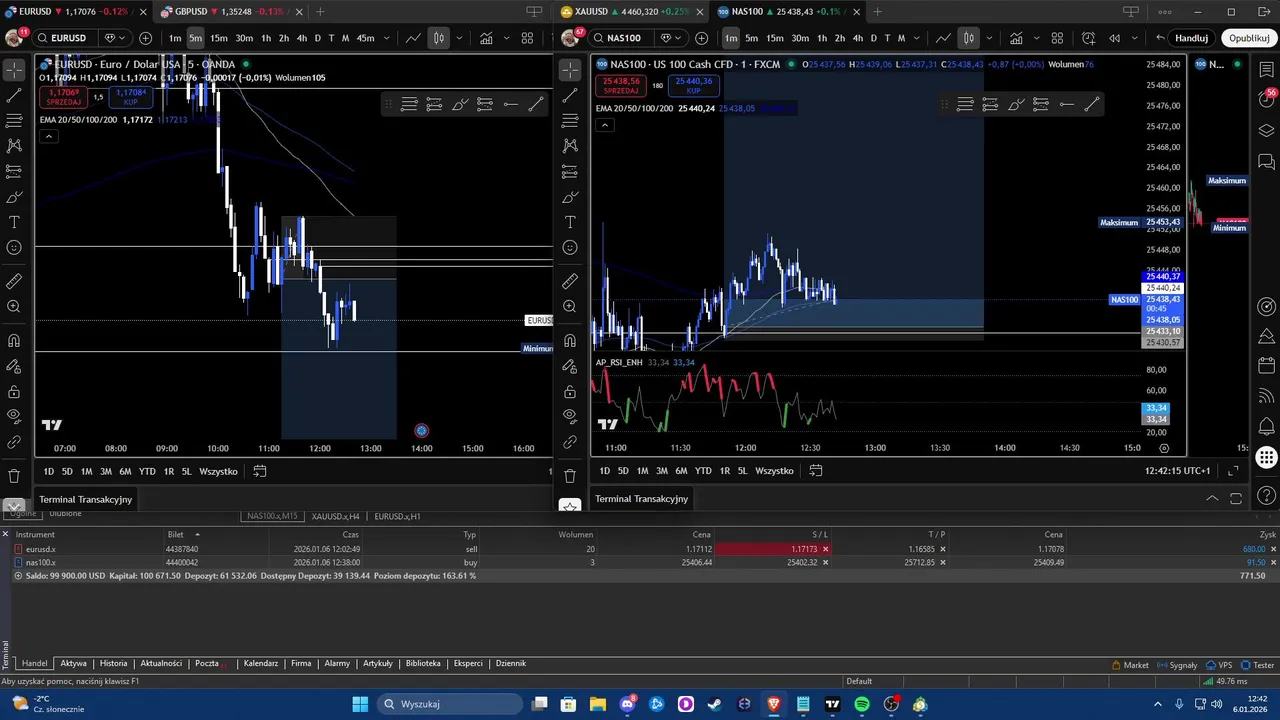The height and width of the screenshot is (720, 1280).
Task: Select the crosshair cursor tool in EURUSD chart
Action: tap(14, 70)
